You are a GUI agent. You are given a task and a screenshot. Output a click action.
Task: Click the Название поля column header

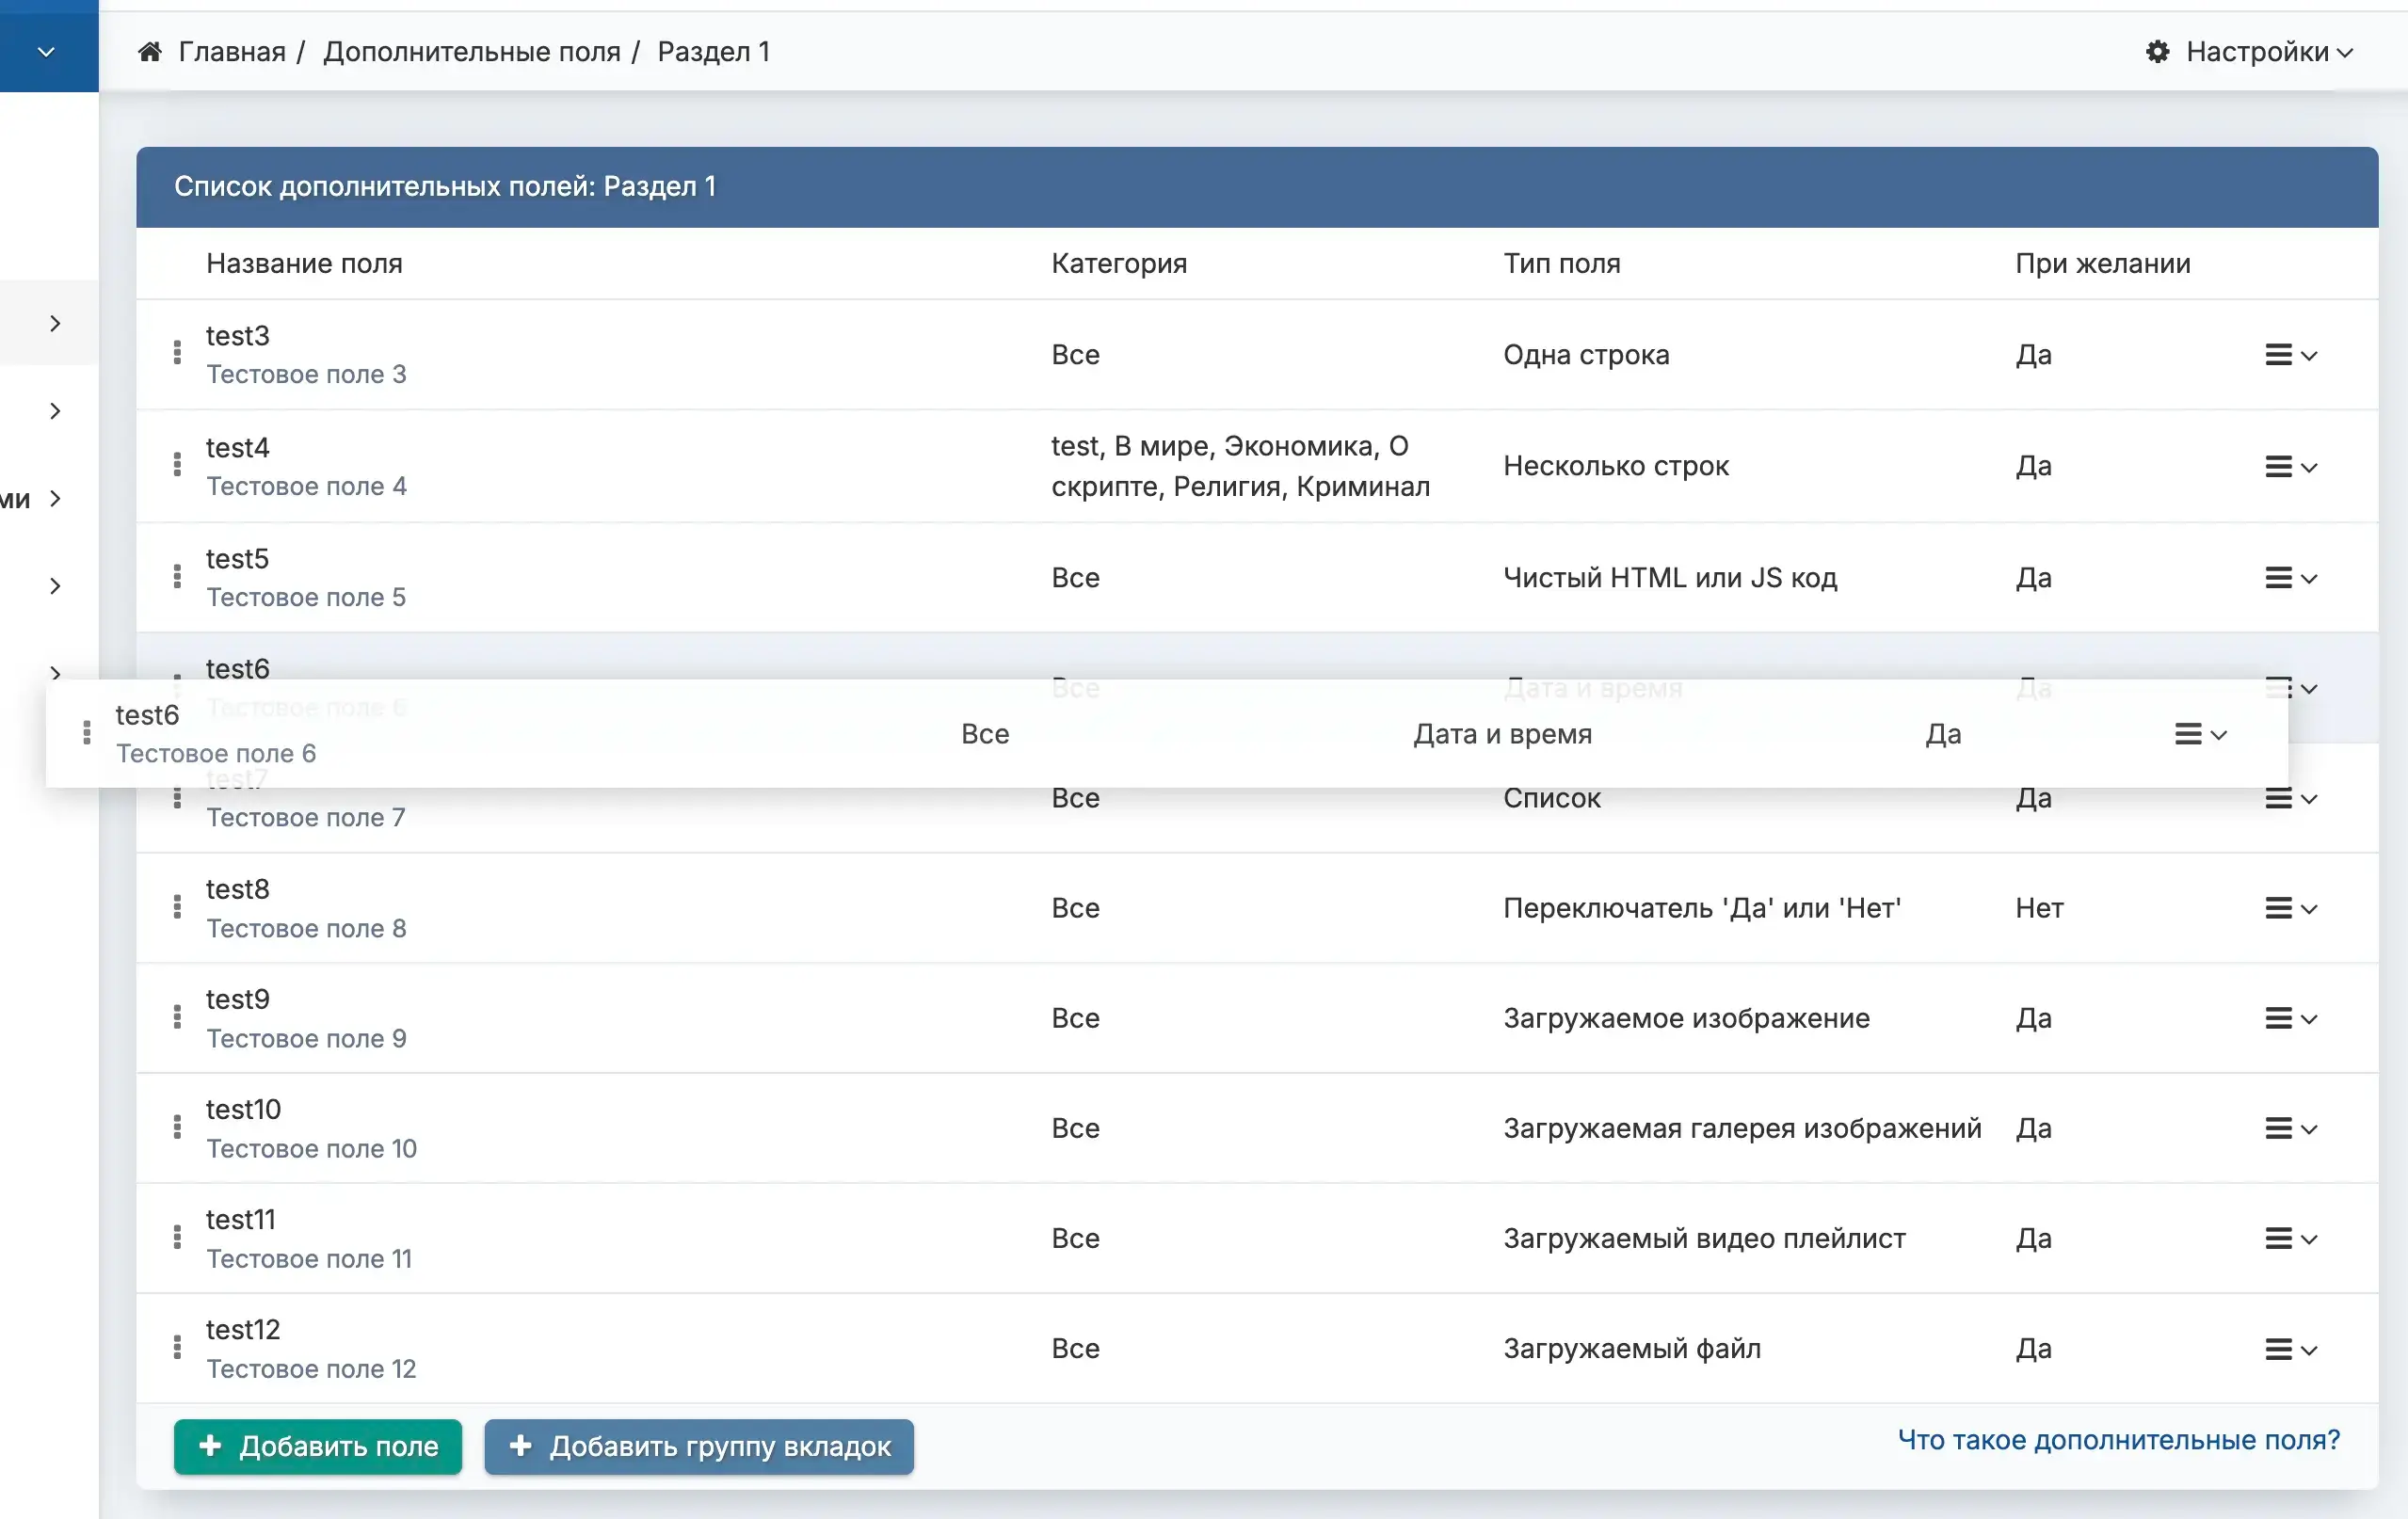pos(304,263)
